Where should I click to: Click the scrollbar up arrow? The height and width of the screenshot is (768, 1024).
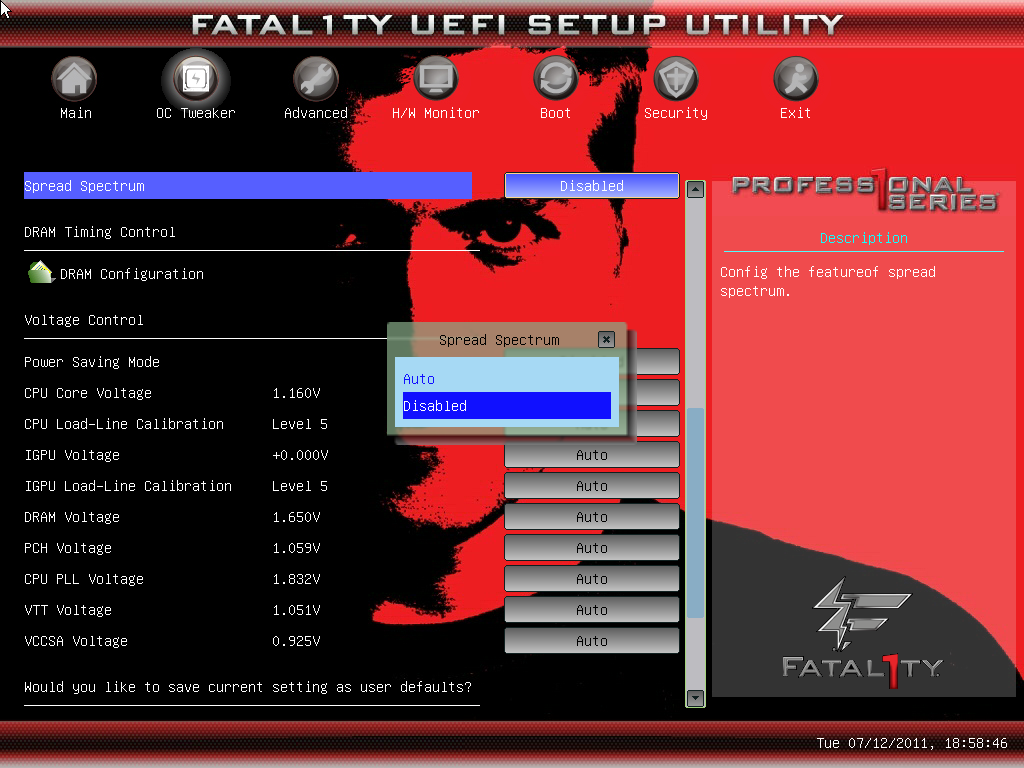click(695, 189)
